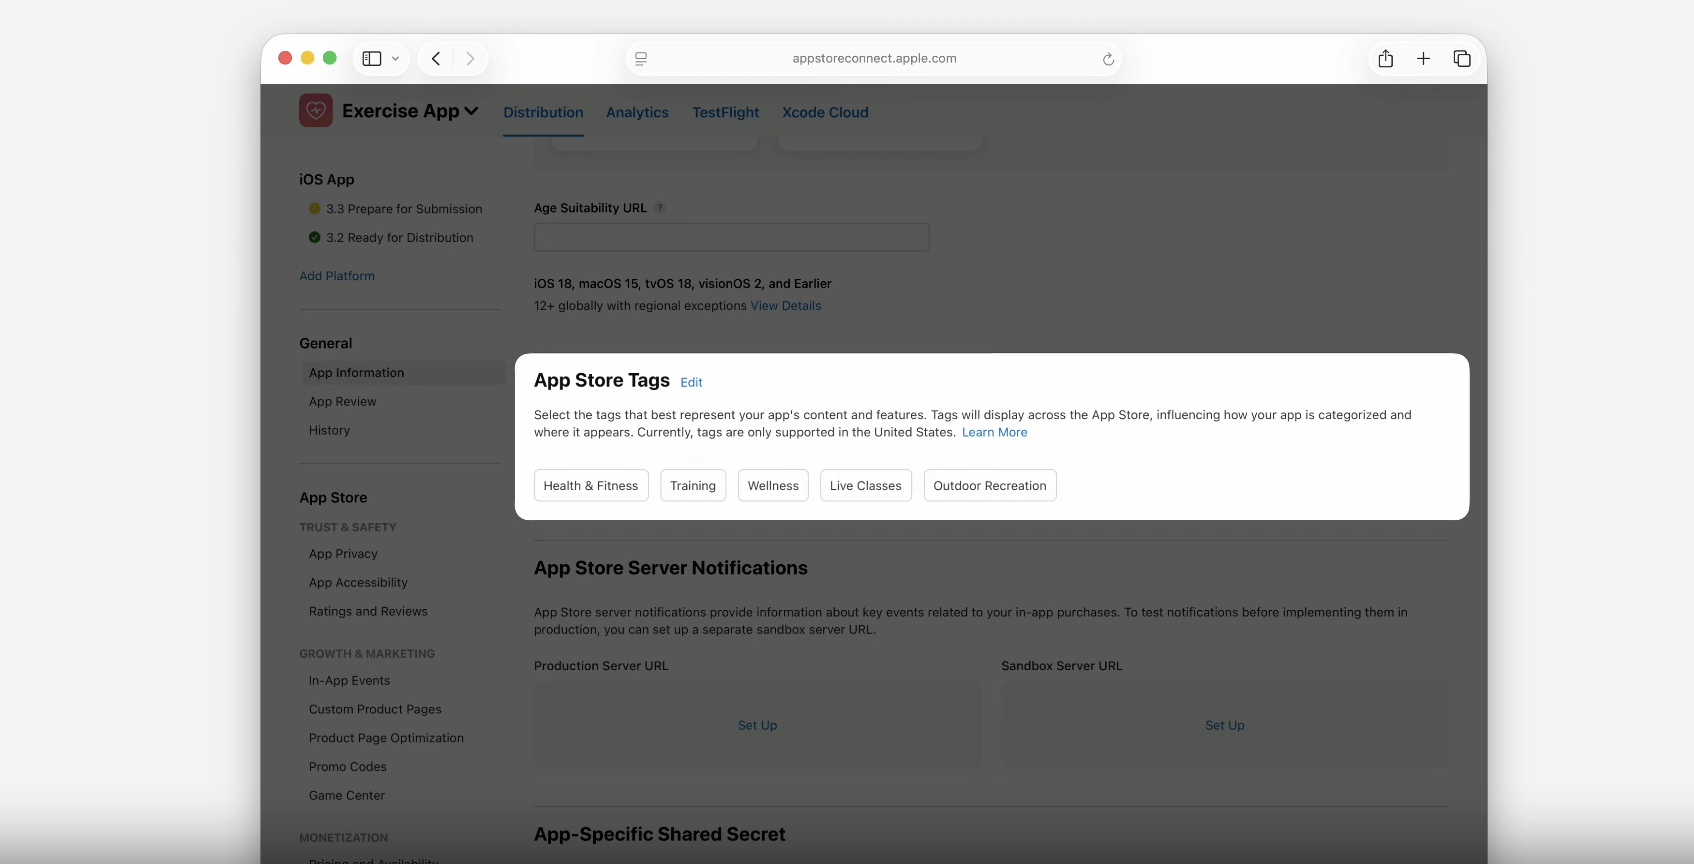1694x864 pixels.
Task: Click the TRUST & SAFETY section label
Action: click(x=348, y=528)
